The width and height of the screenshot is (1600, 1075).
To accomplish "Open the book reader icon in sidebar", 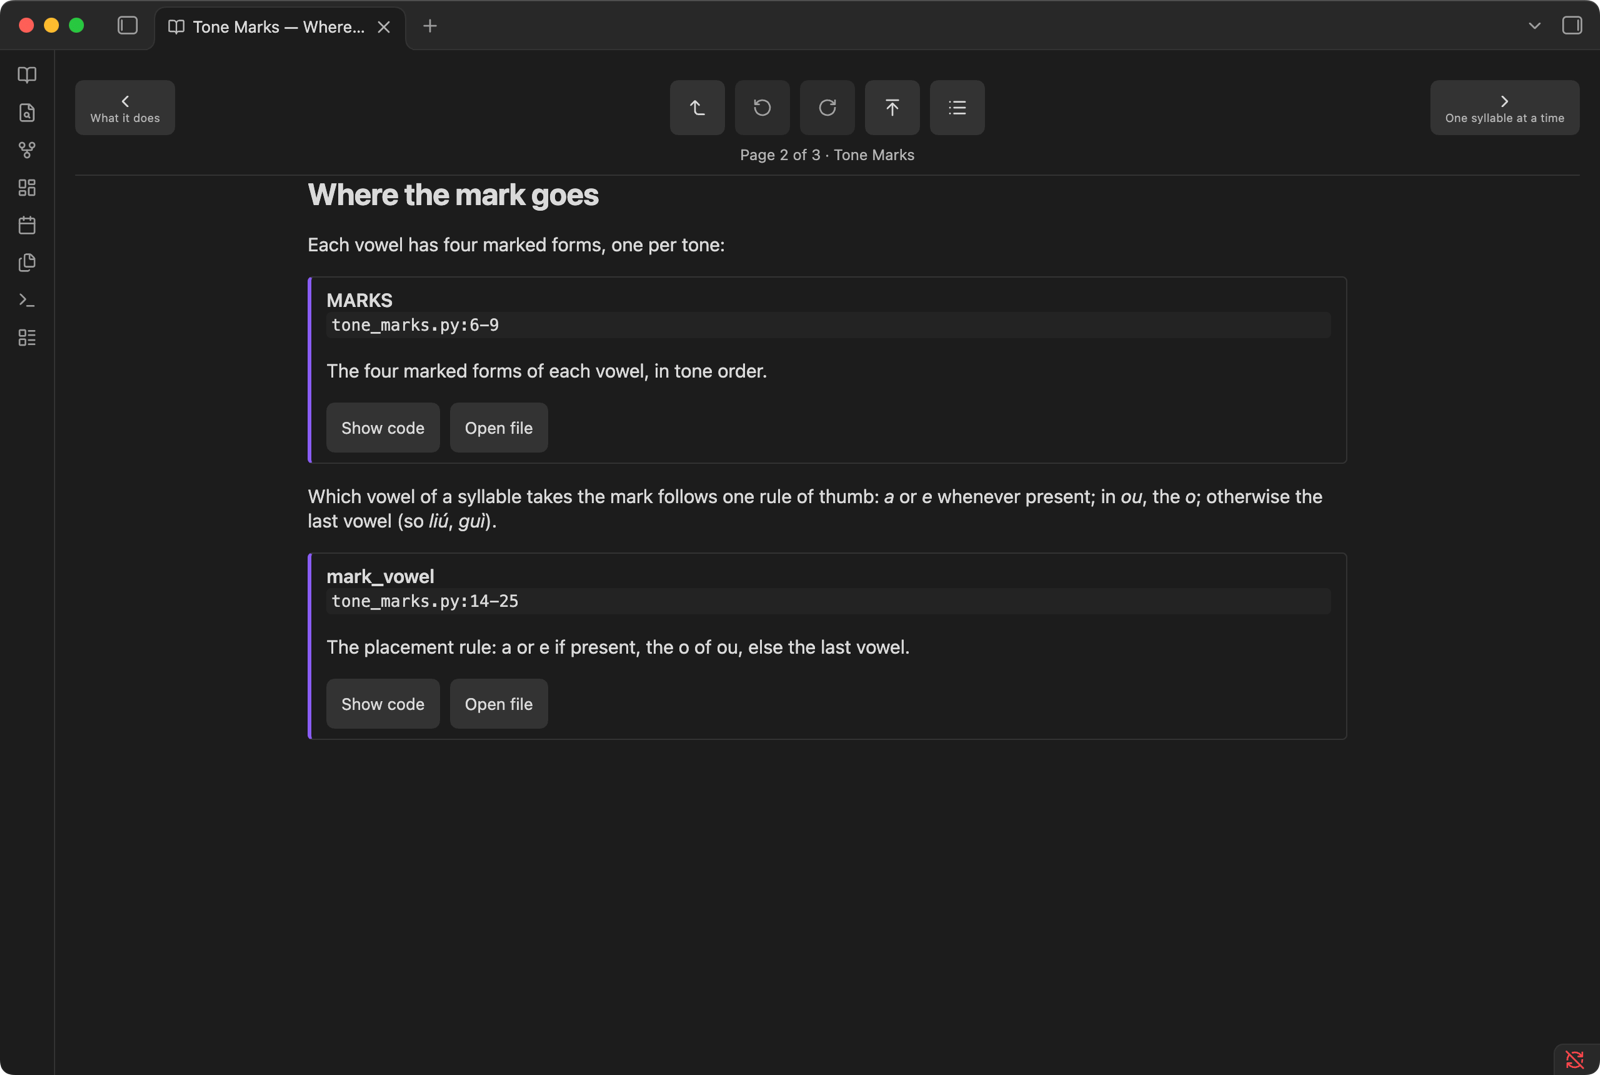I will pyautogui.click(x=27, y=75).
